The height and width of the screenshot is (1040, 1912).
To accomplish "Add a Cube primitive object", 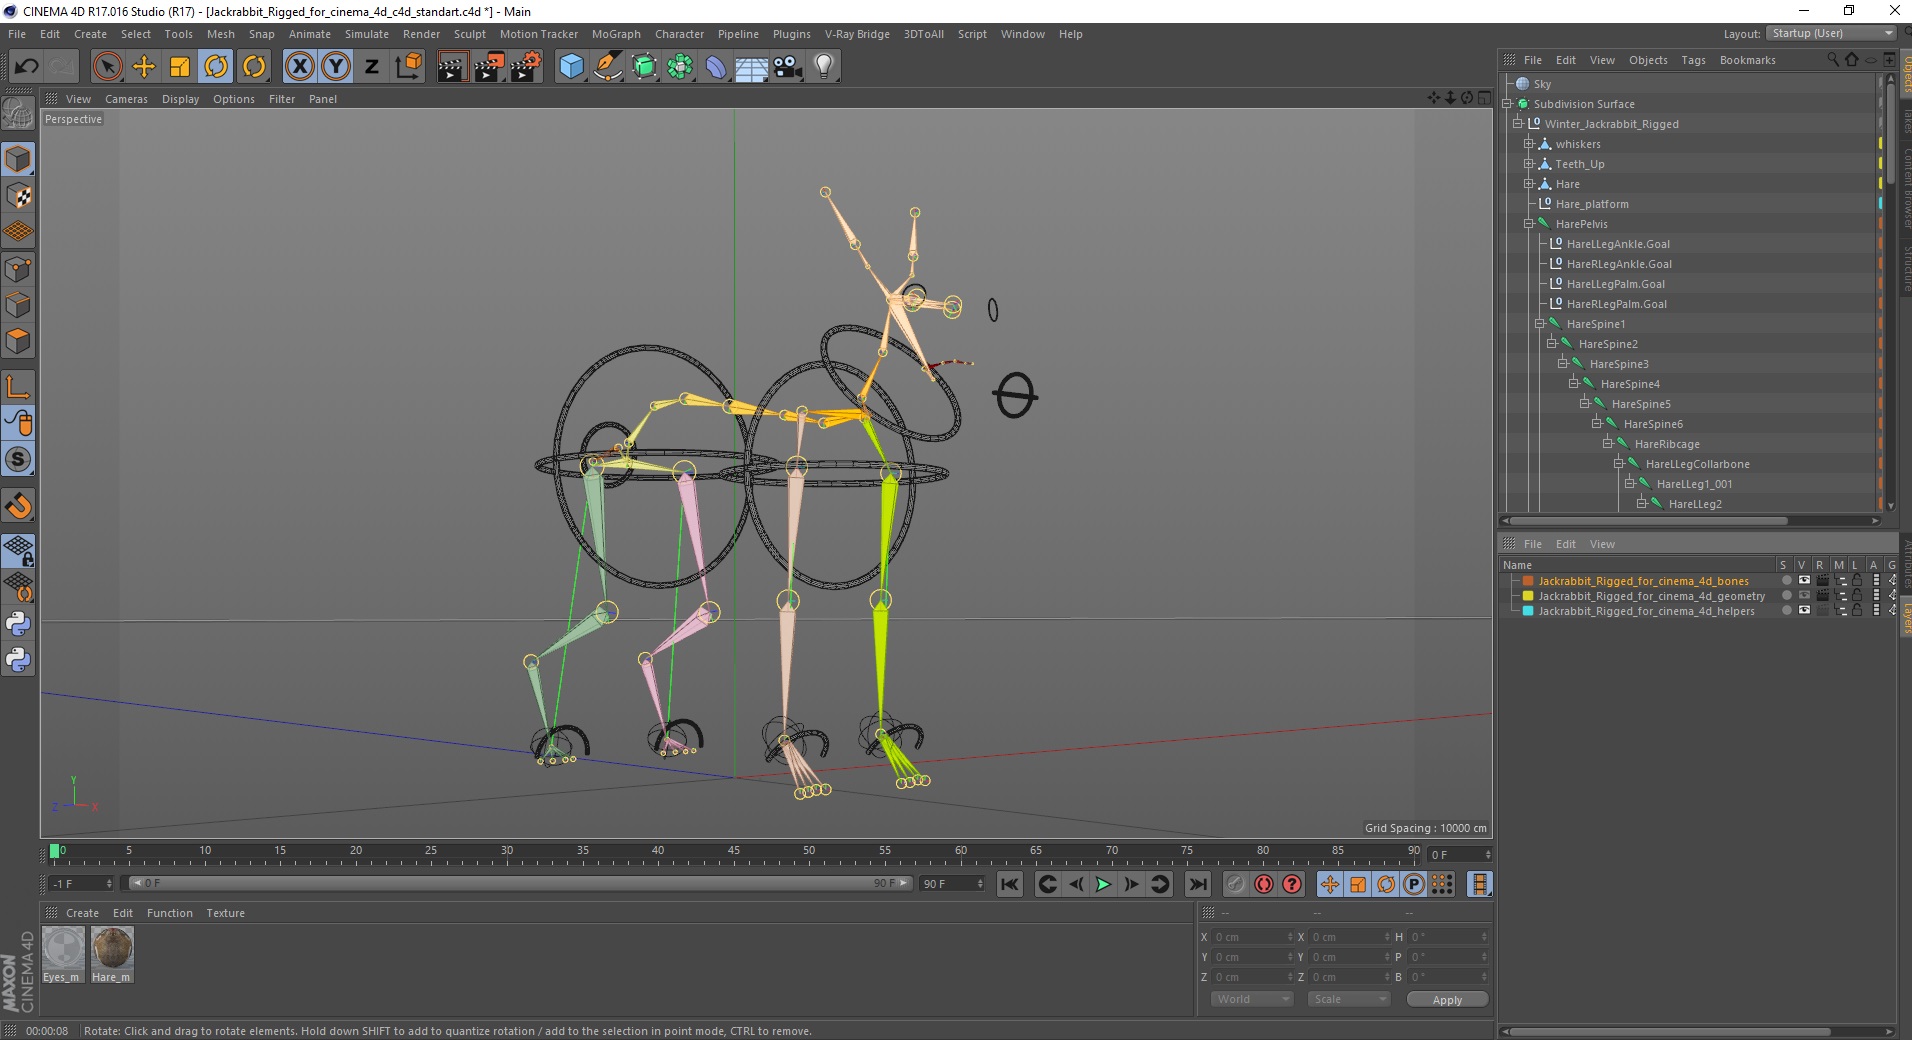I will click(x=571, y=67).
